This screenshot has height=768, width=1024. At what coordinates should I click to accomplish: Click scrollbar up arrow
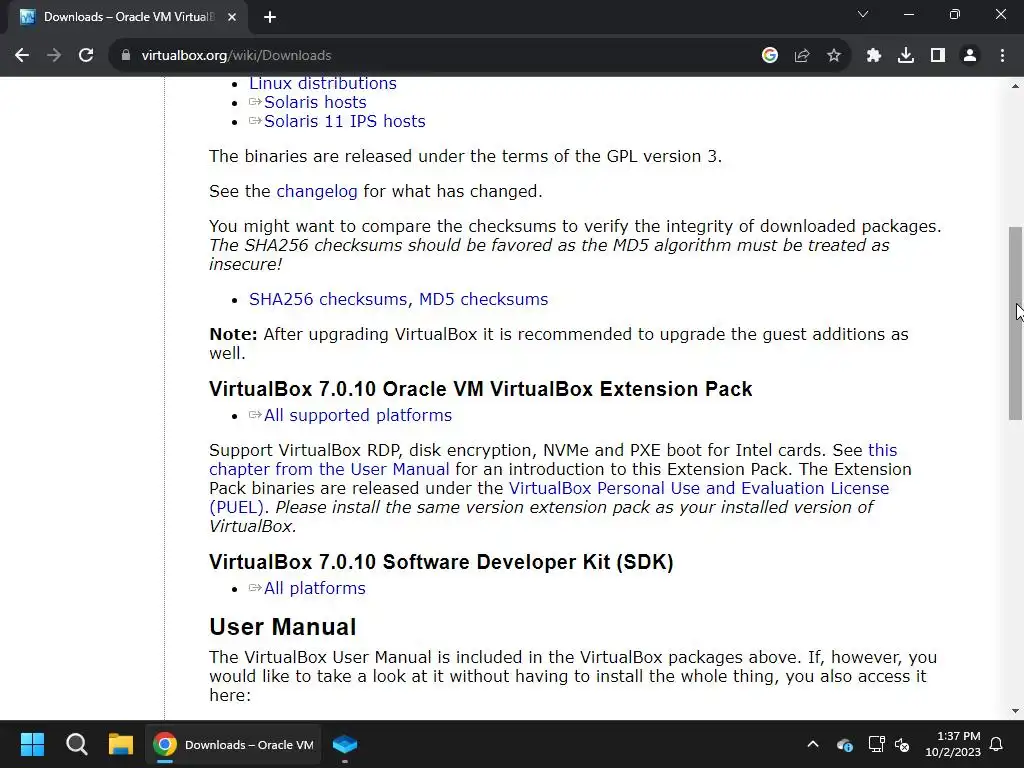(x=1015, y=86)
